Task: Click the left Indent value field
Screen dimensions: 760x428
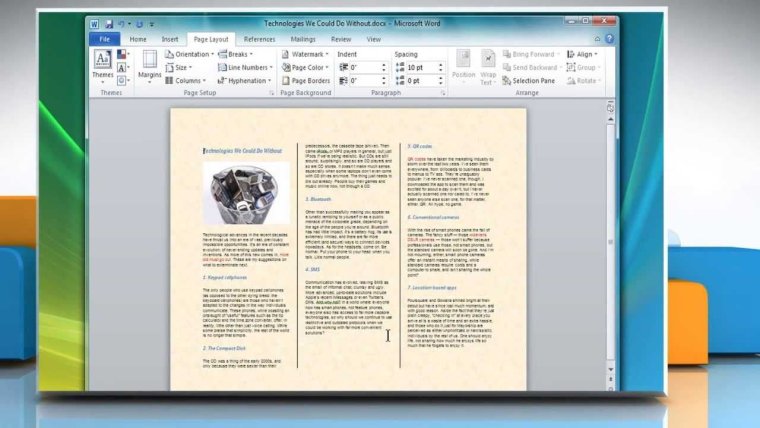Action: pos(363,67)
